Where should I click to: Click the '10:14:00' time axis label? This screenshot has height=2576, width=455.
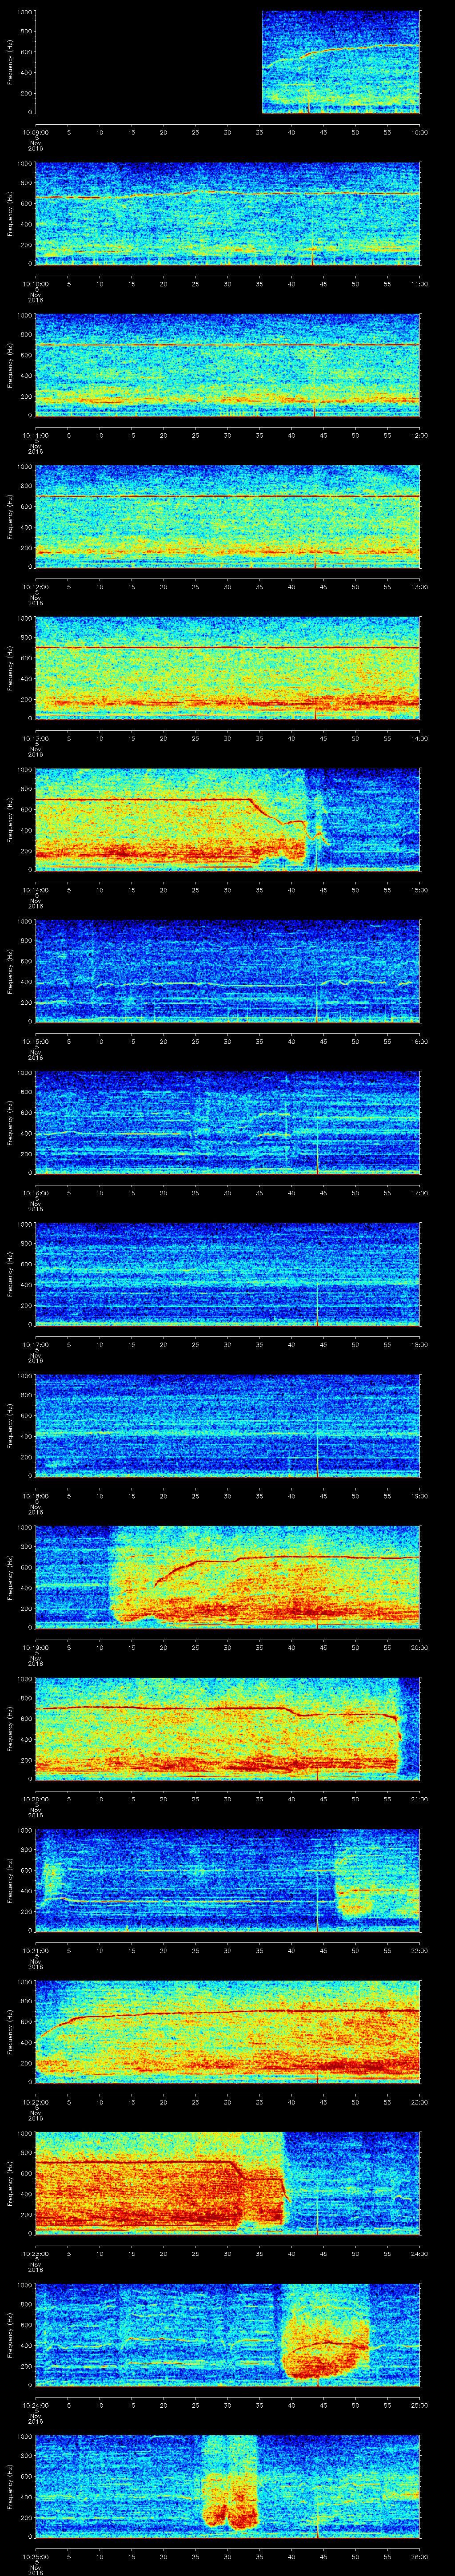pos(36,890)
